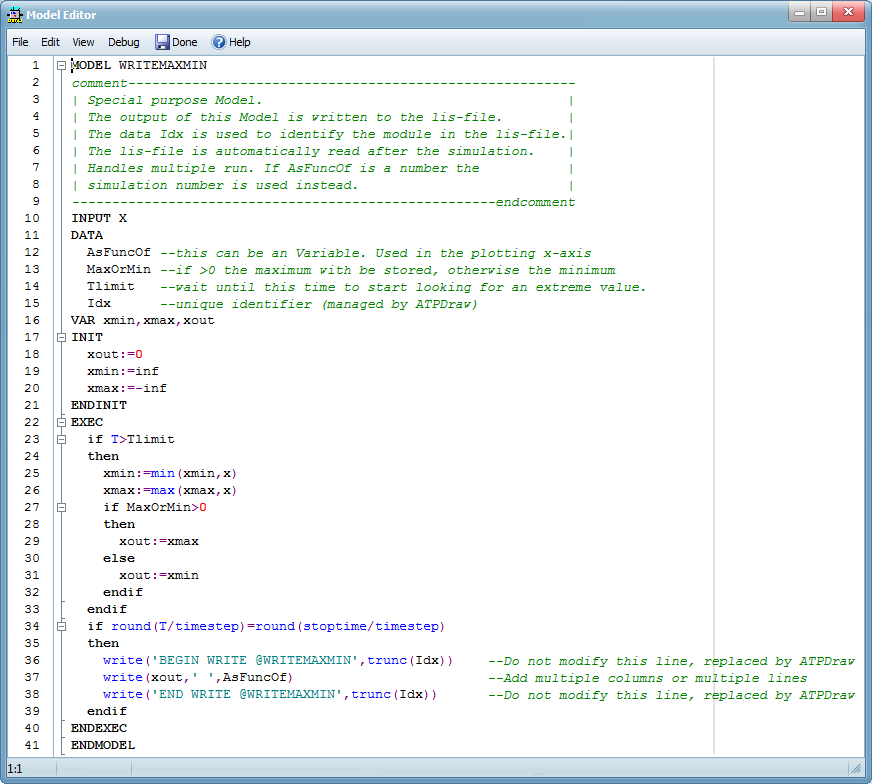Collapse the 'if MaxOrMin>0' fold marker
The width and height of the screenshot is (872, 784).
[62, 508]
